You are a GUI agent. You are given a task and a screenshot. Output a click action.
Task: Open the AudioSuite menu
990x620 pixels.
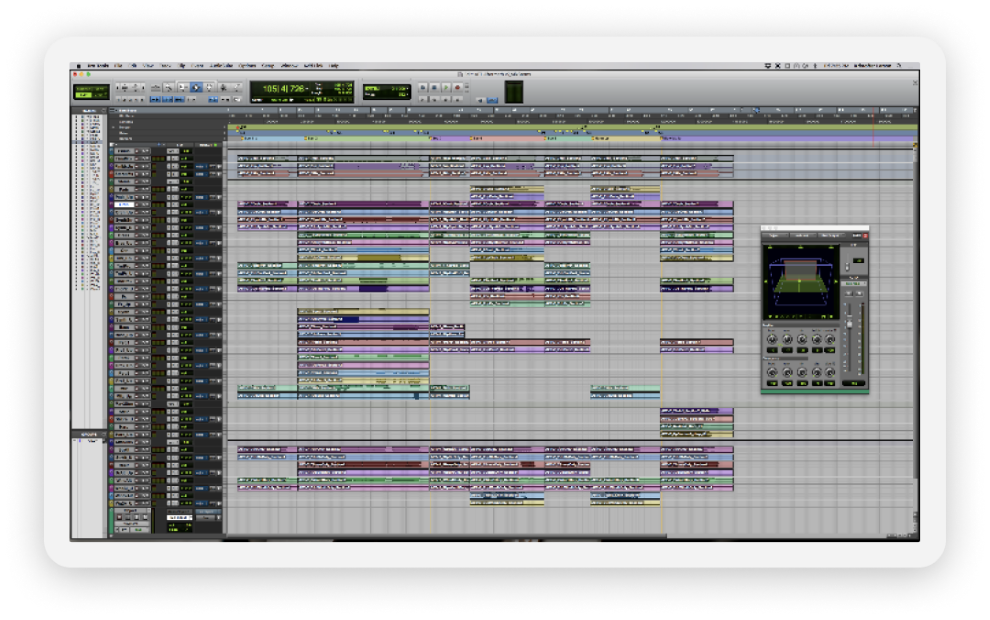click(221, 66)
